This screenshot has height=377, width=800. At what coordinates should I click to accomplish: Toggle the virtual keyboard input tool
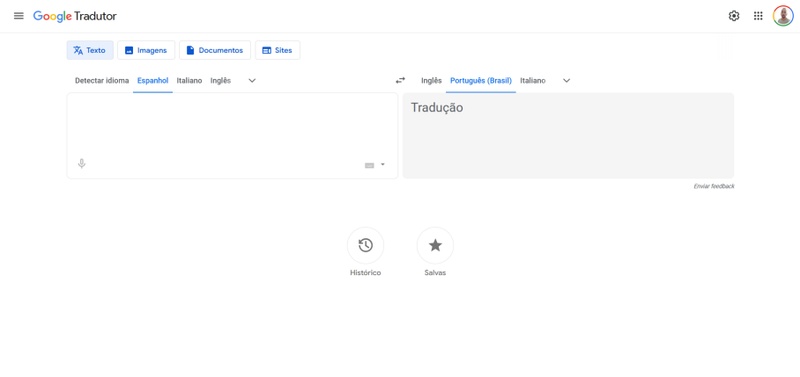click(x=369, y=165)
